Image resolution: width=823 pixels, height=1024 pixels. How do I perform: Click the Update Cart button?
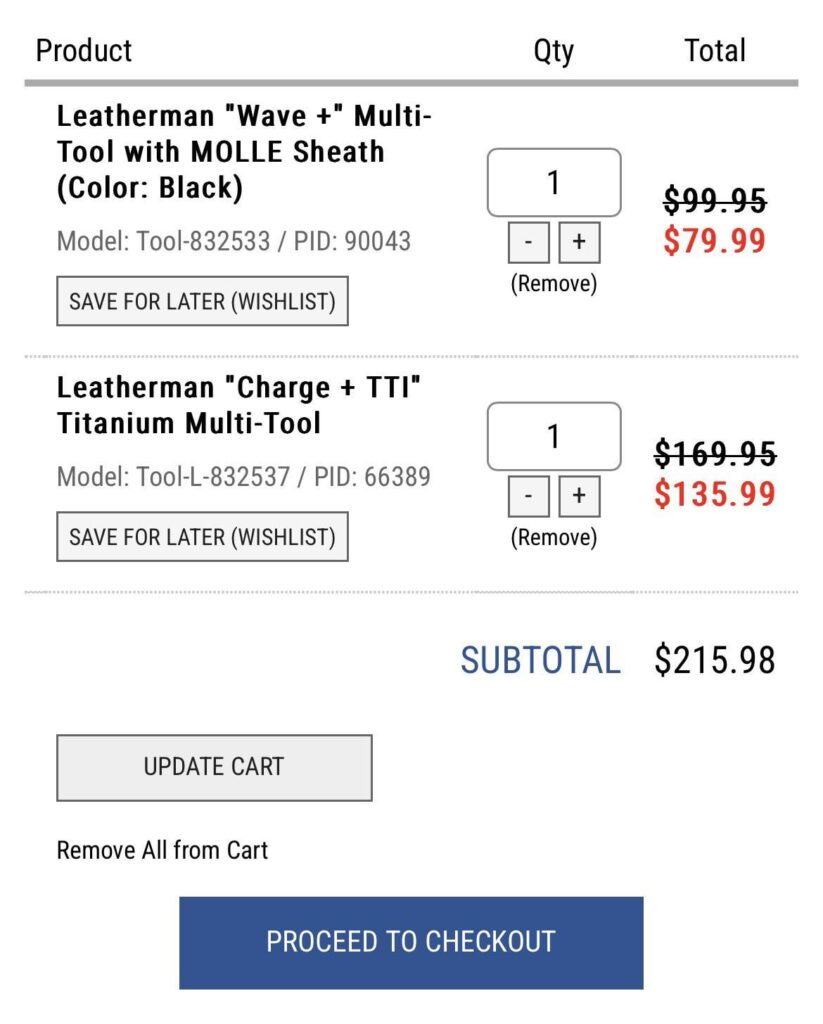pyautogui.click(x=215, y=767)
